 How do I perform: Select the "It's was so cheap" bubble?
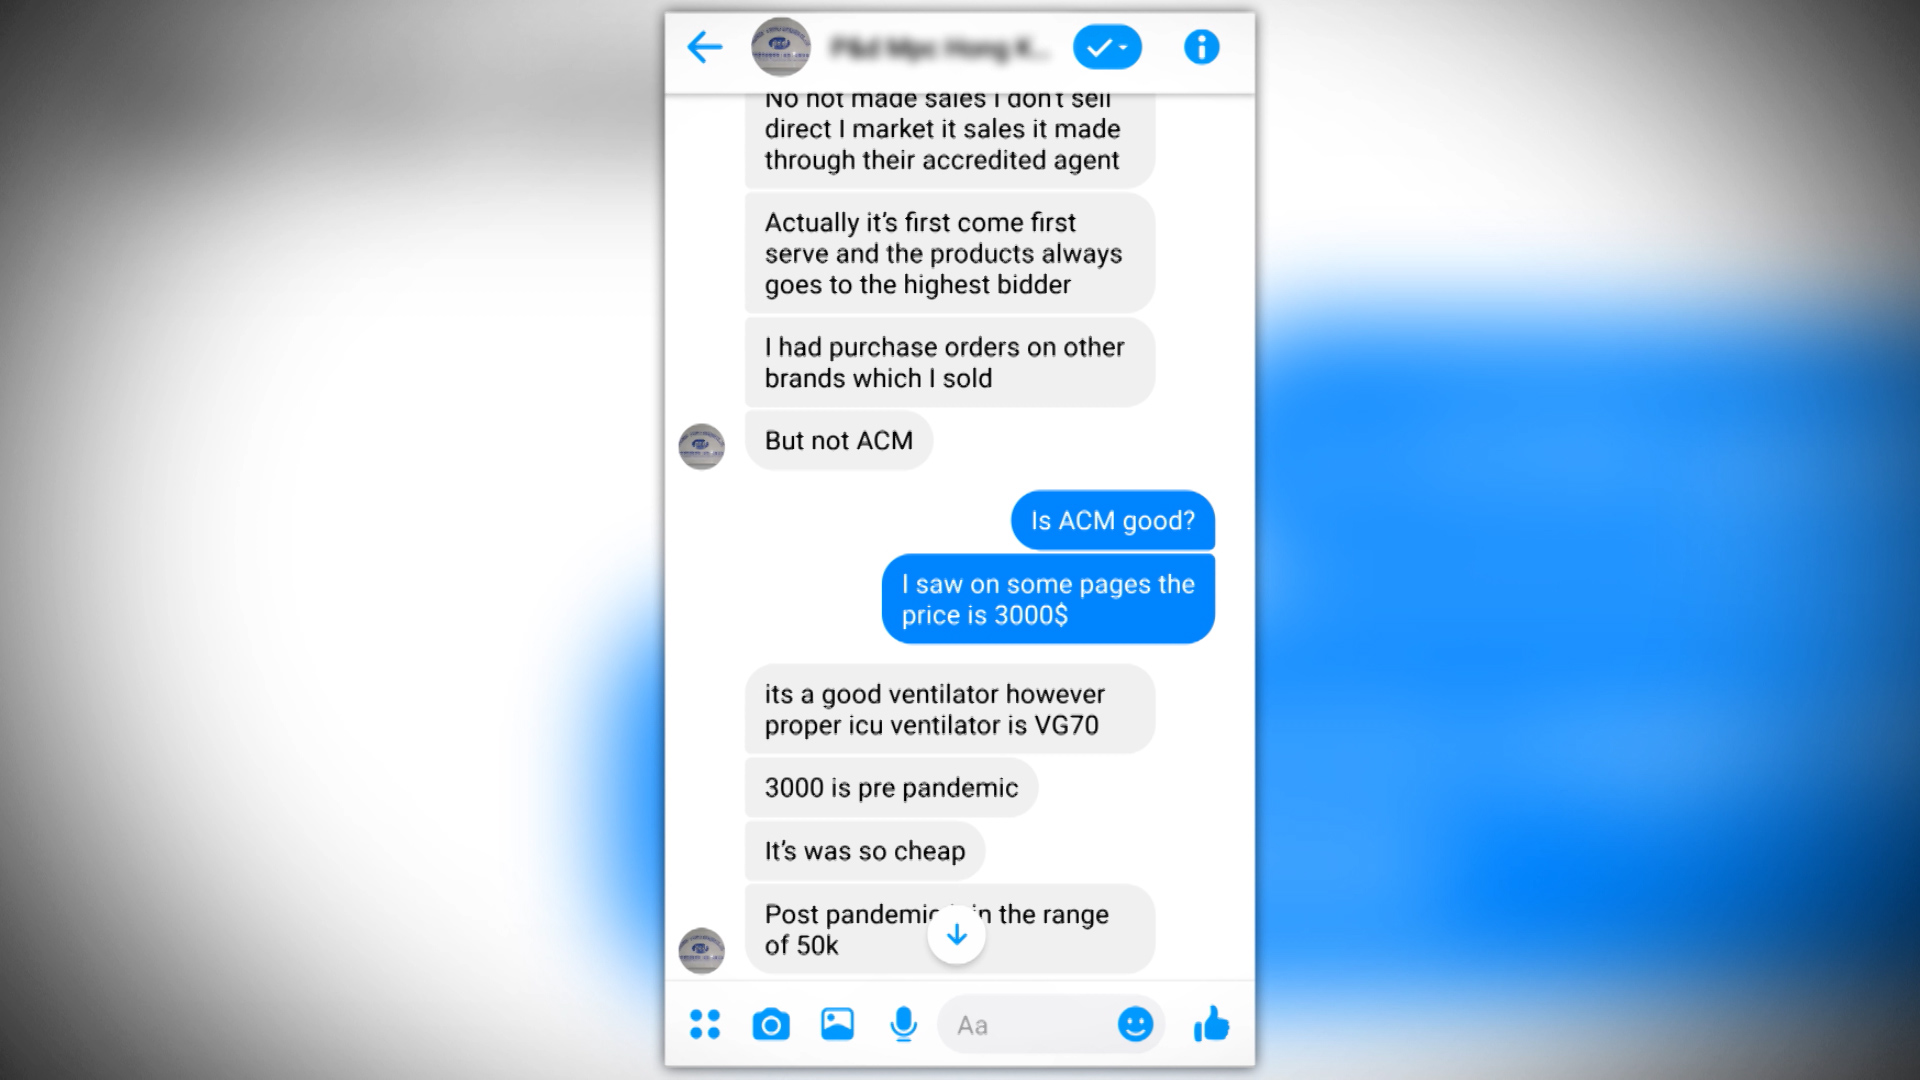tap(865, 850)
